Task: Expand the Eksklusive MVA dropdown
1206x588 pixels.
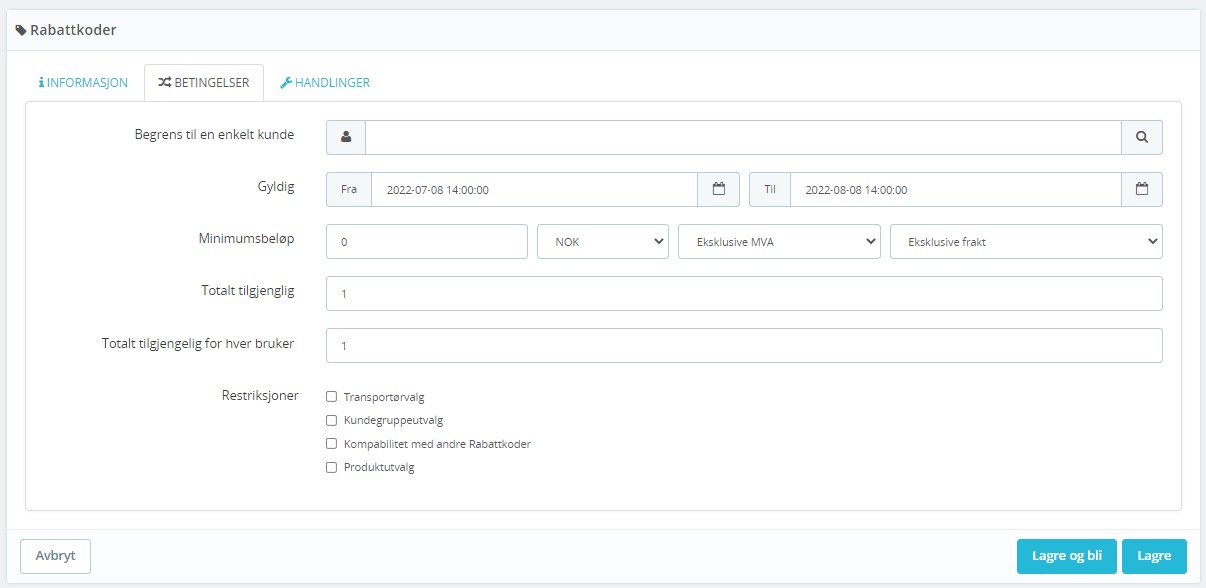Action: 779,241
